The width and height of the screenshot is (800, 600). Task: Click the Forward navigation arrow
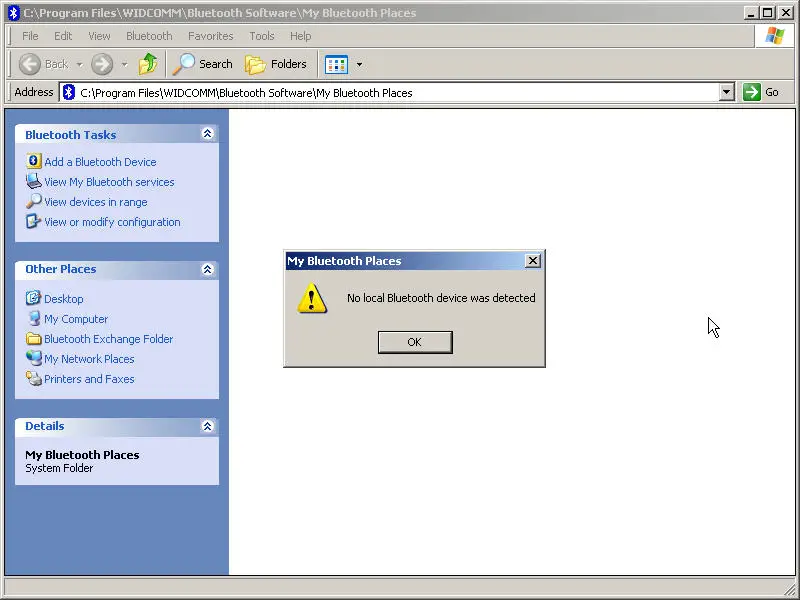pyautogui.click(x=102, y=64)
